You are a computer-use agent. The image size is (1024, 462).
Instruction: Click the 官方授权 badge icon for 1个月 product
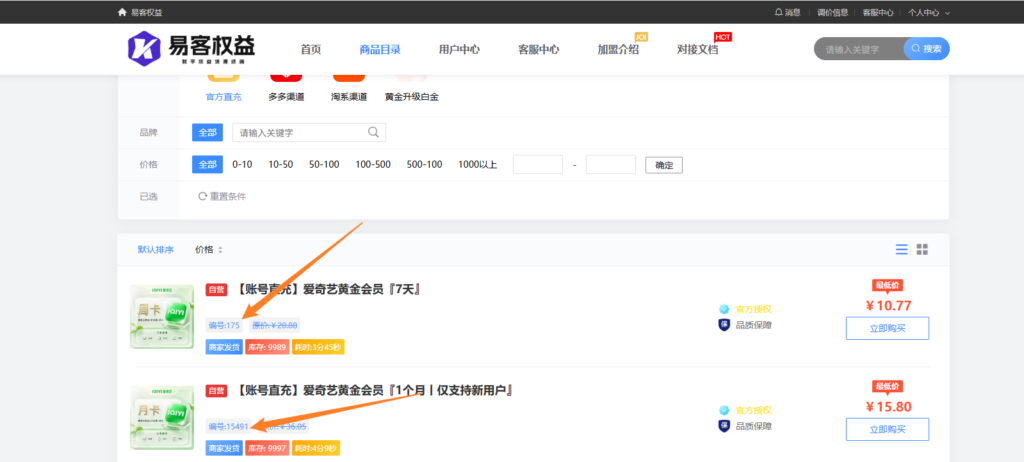pos(724,410)
